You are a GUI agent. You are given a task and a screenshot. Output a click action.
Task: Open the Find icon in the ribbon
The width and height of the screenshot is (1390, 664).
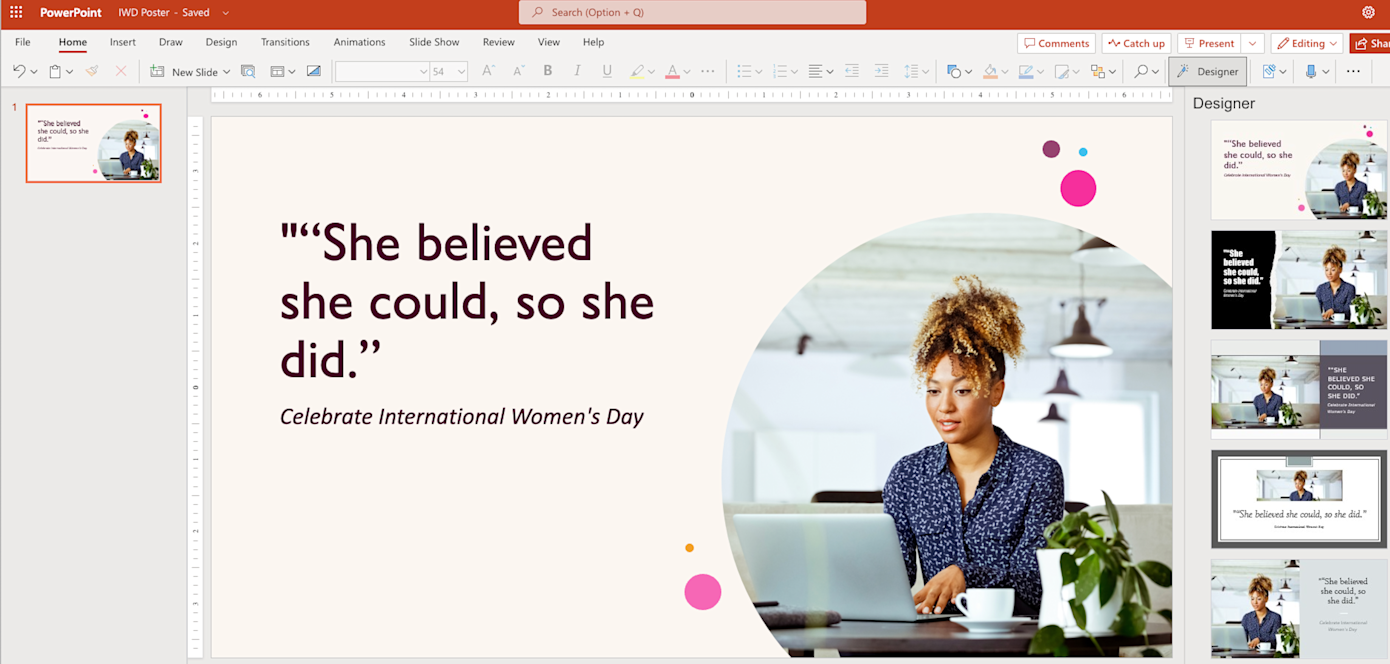coord(1139,71)
